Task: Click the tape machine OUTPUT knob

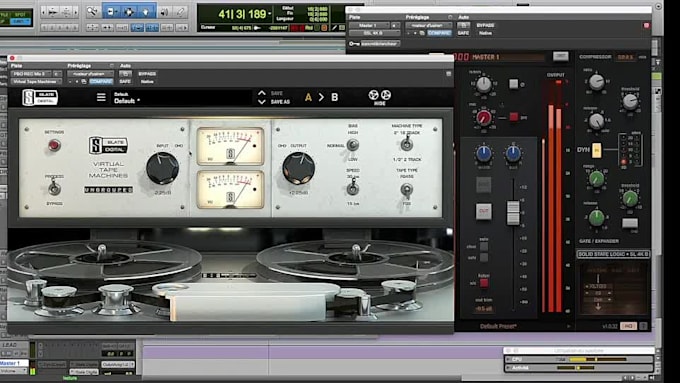Action: (x=299, y=168)
